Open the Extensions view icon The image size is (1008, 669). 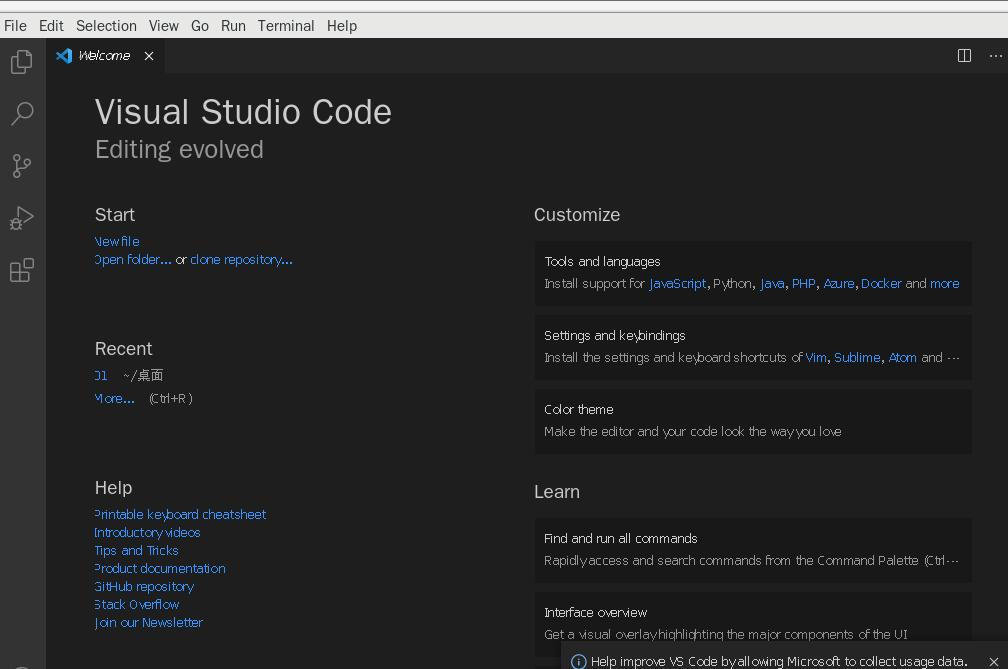[x=22, y=270]
